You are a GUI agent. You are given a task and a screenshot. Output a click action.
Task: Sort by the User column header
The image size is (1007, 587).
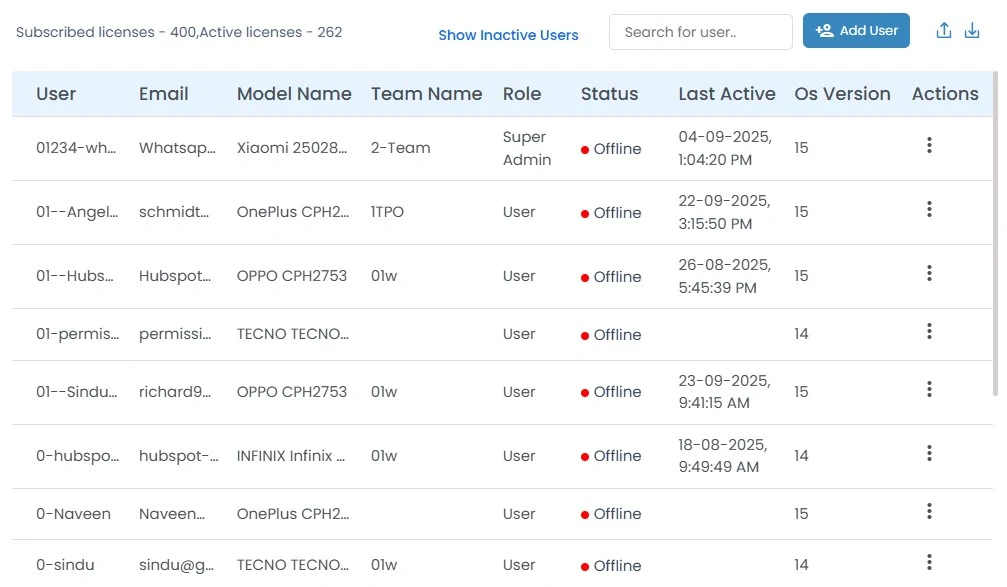[x=56, y=94]
